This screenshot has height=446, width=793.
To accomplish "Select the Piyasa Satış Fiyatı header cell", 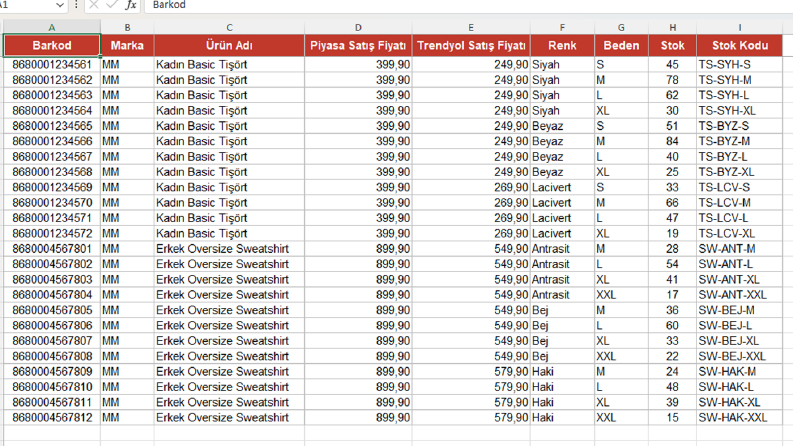I will pyautogui.click(x=358, y=46).
